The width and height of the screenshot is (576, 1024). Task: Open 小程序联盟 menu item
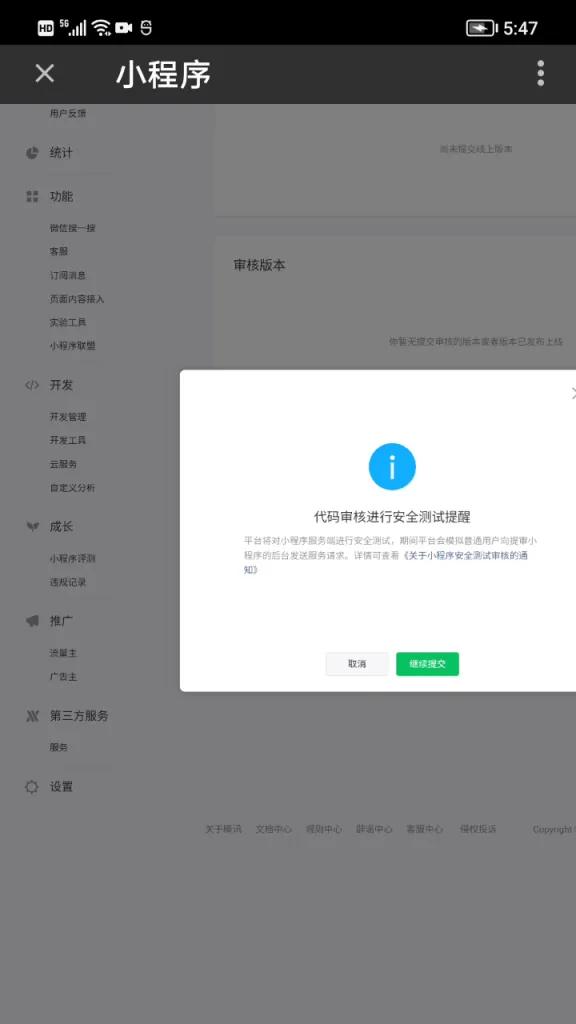click(x=72, y=346)
